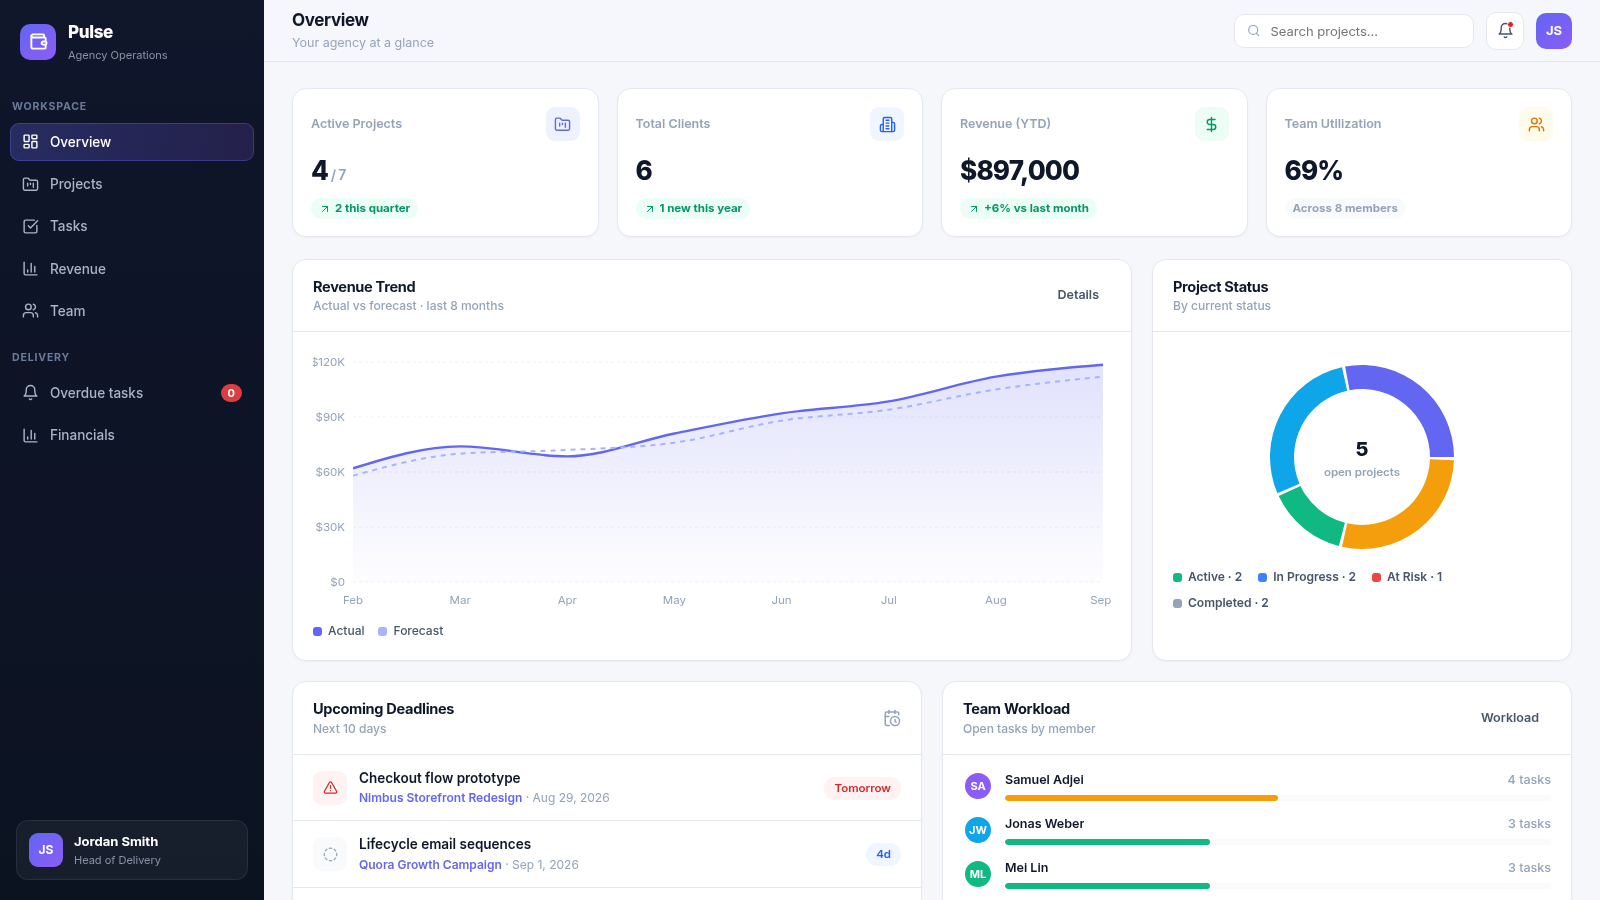The width and height of the screenshot is (1600, 900).
Task: Click the Revenue bar chart icon
Action: coord(31,269)
